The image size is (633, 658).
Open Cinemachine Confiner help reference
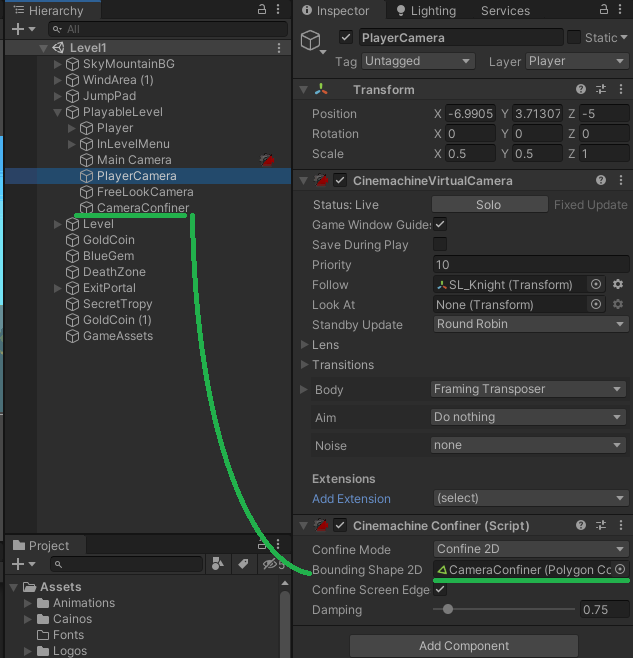tap(581, 525)
